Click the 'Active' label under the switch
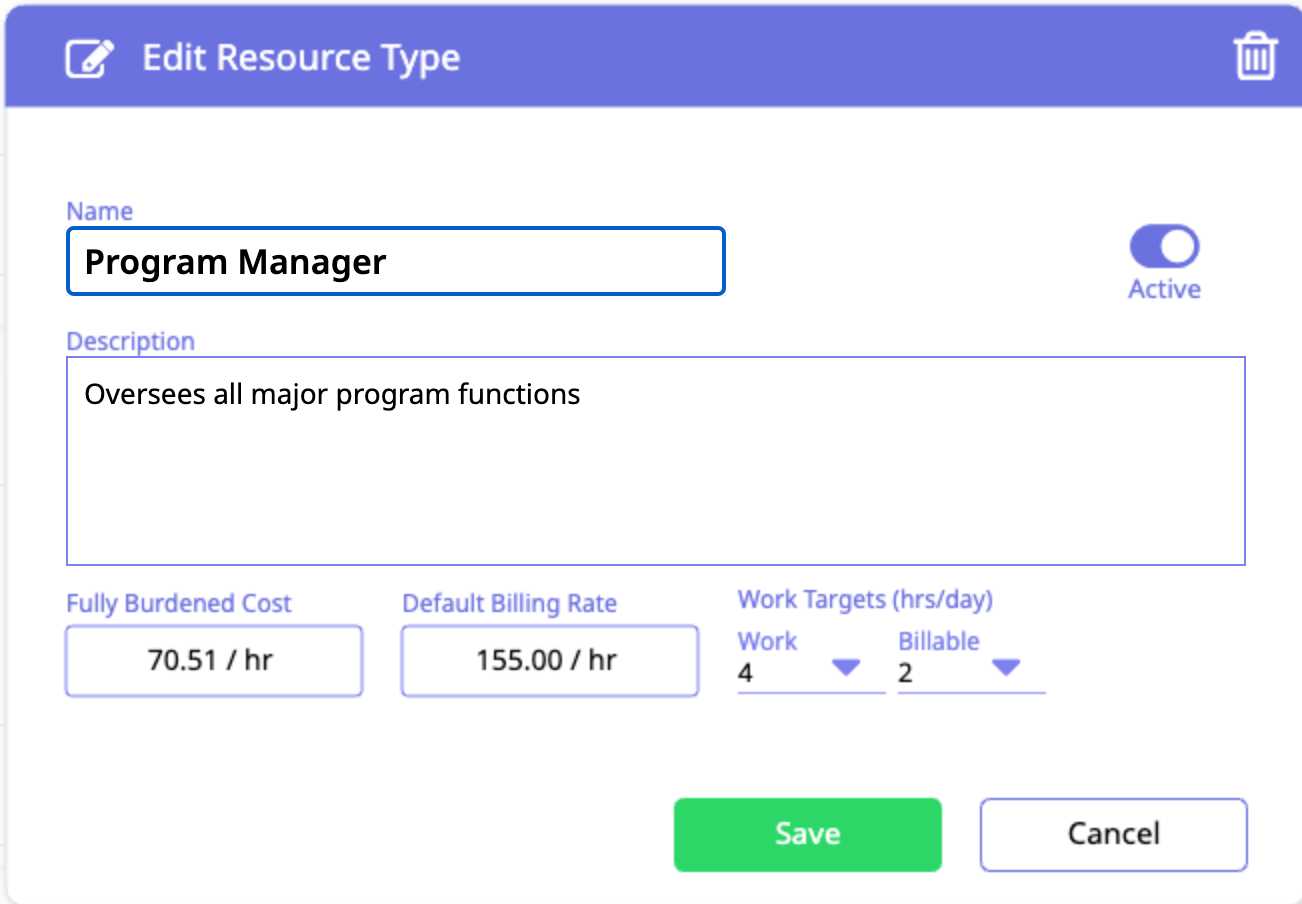The image size is (1302, 904). click(x=1164, y=290)
